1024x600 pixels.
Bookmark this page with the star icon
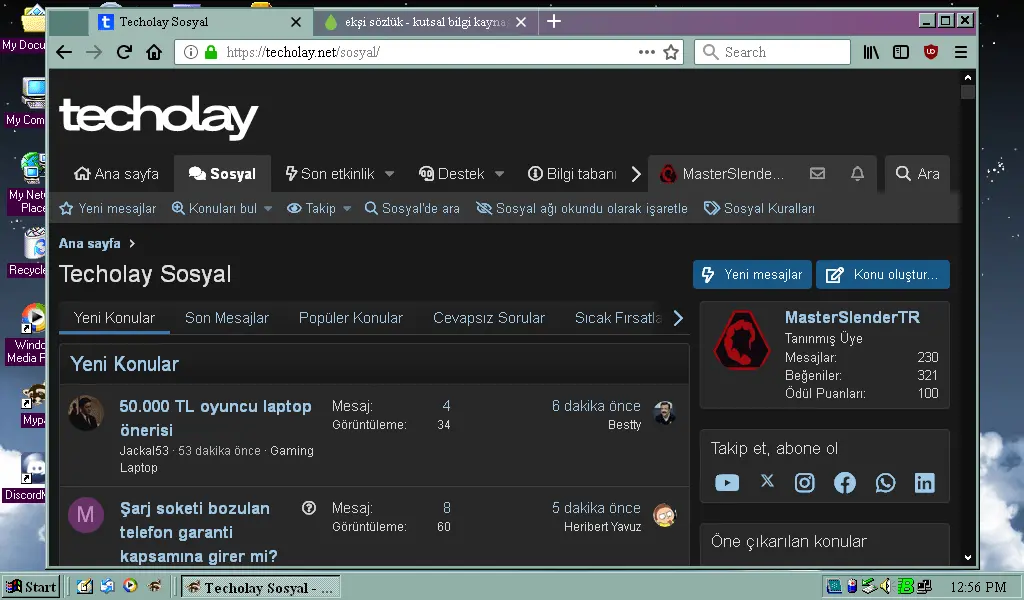tap(671, 52)
